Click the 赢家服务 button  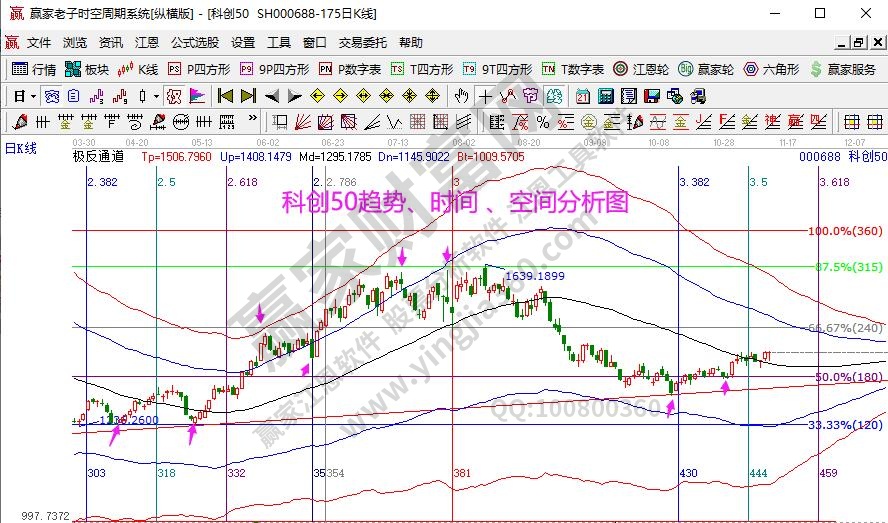[843, 69]
